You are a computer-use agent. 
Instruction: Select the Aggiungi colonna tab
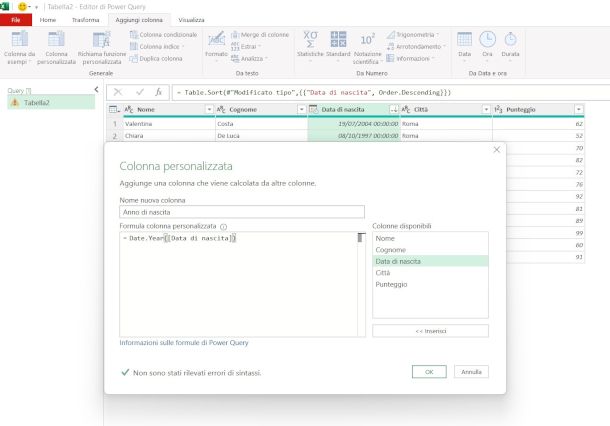[x=139, y=20]
